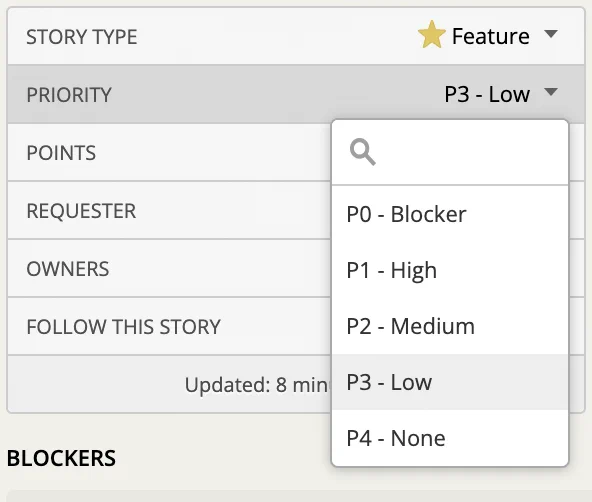Click the Requester row

click(169, 211)
